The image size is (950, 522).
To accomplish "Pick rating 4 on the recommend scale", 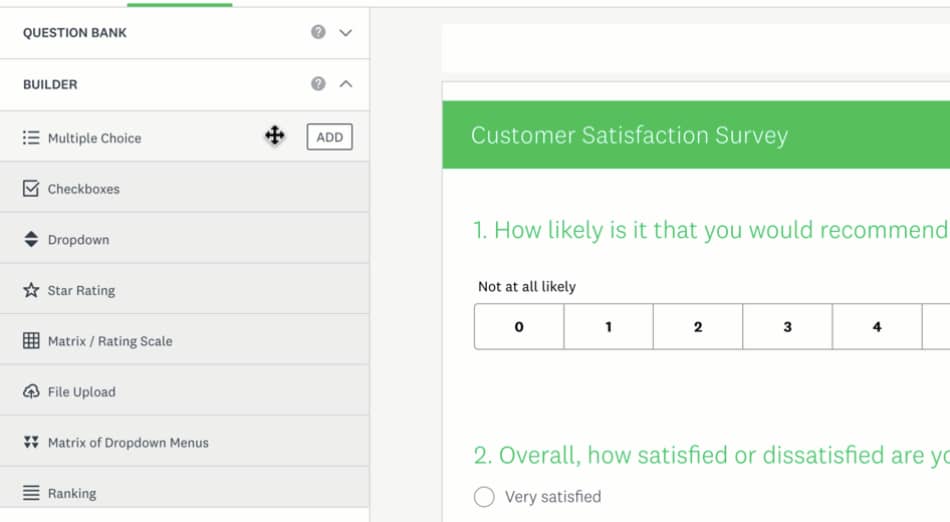I will [x=876, y=327].
